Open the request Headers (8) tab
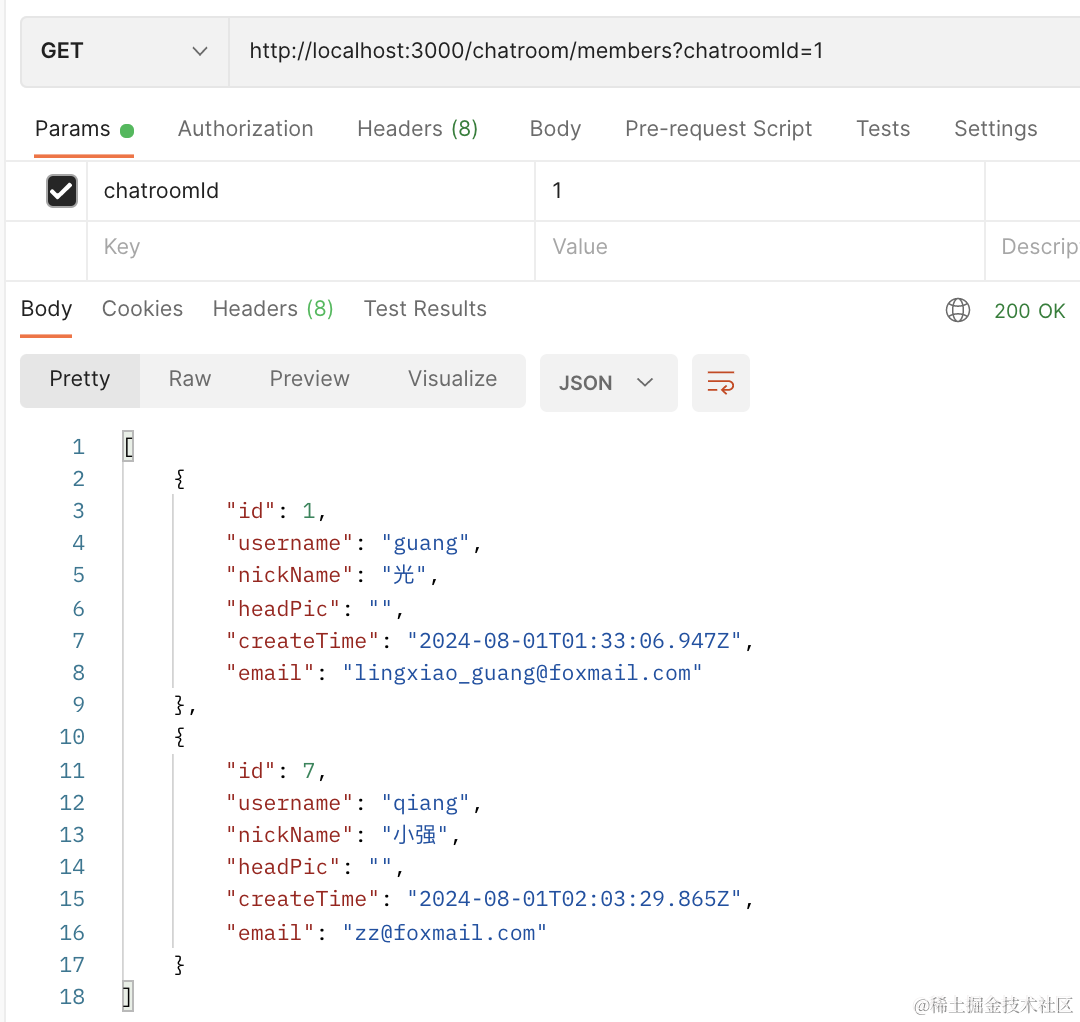 point(417,129)
